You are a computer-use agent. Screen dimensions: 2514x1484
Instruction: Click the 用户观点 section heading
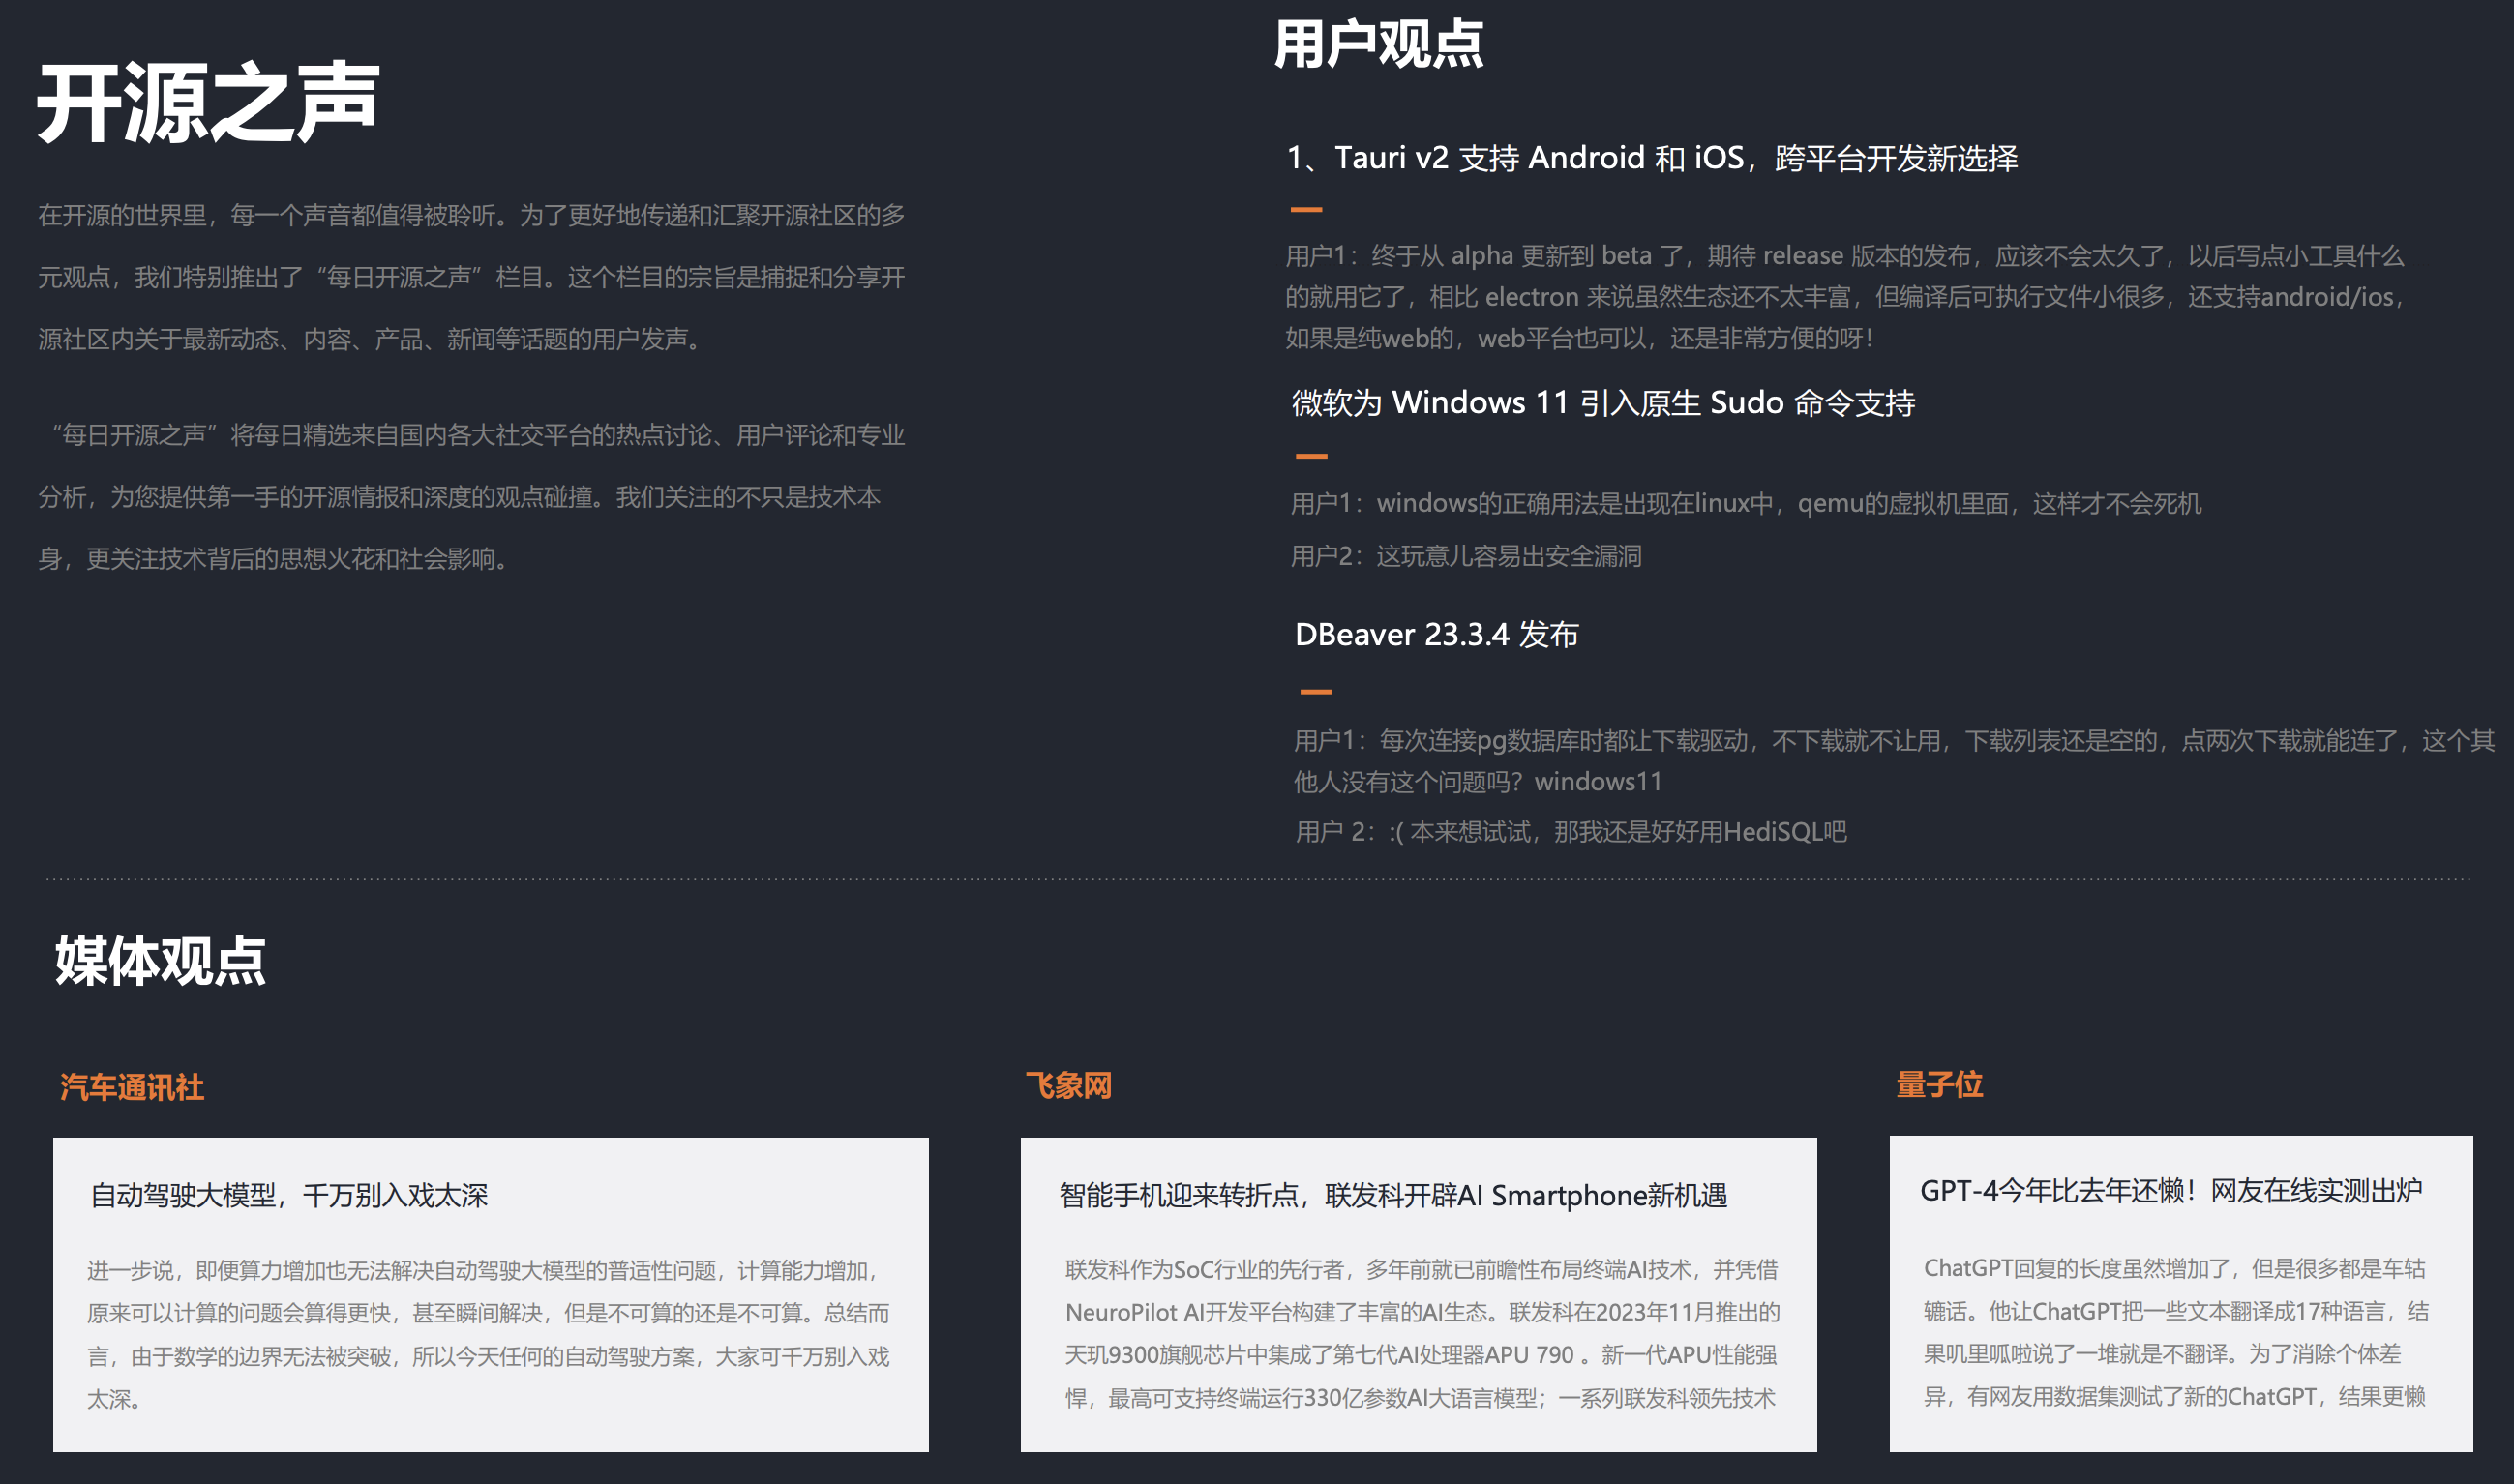pyautogui.click(x=1378, y=45)
